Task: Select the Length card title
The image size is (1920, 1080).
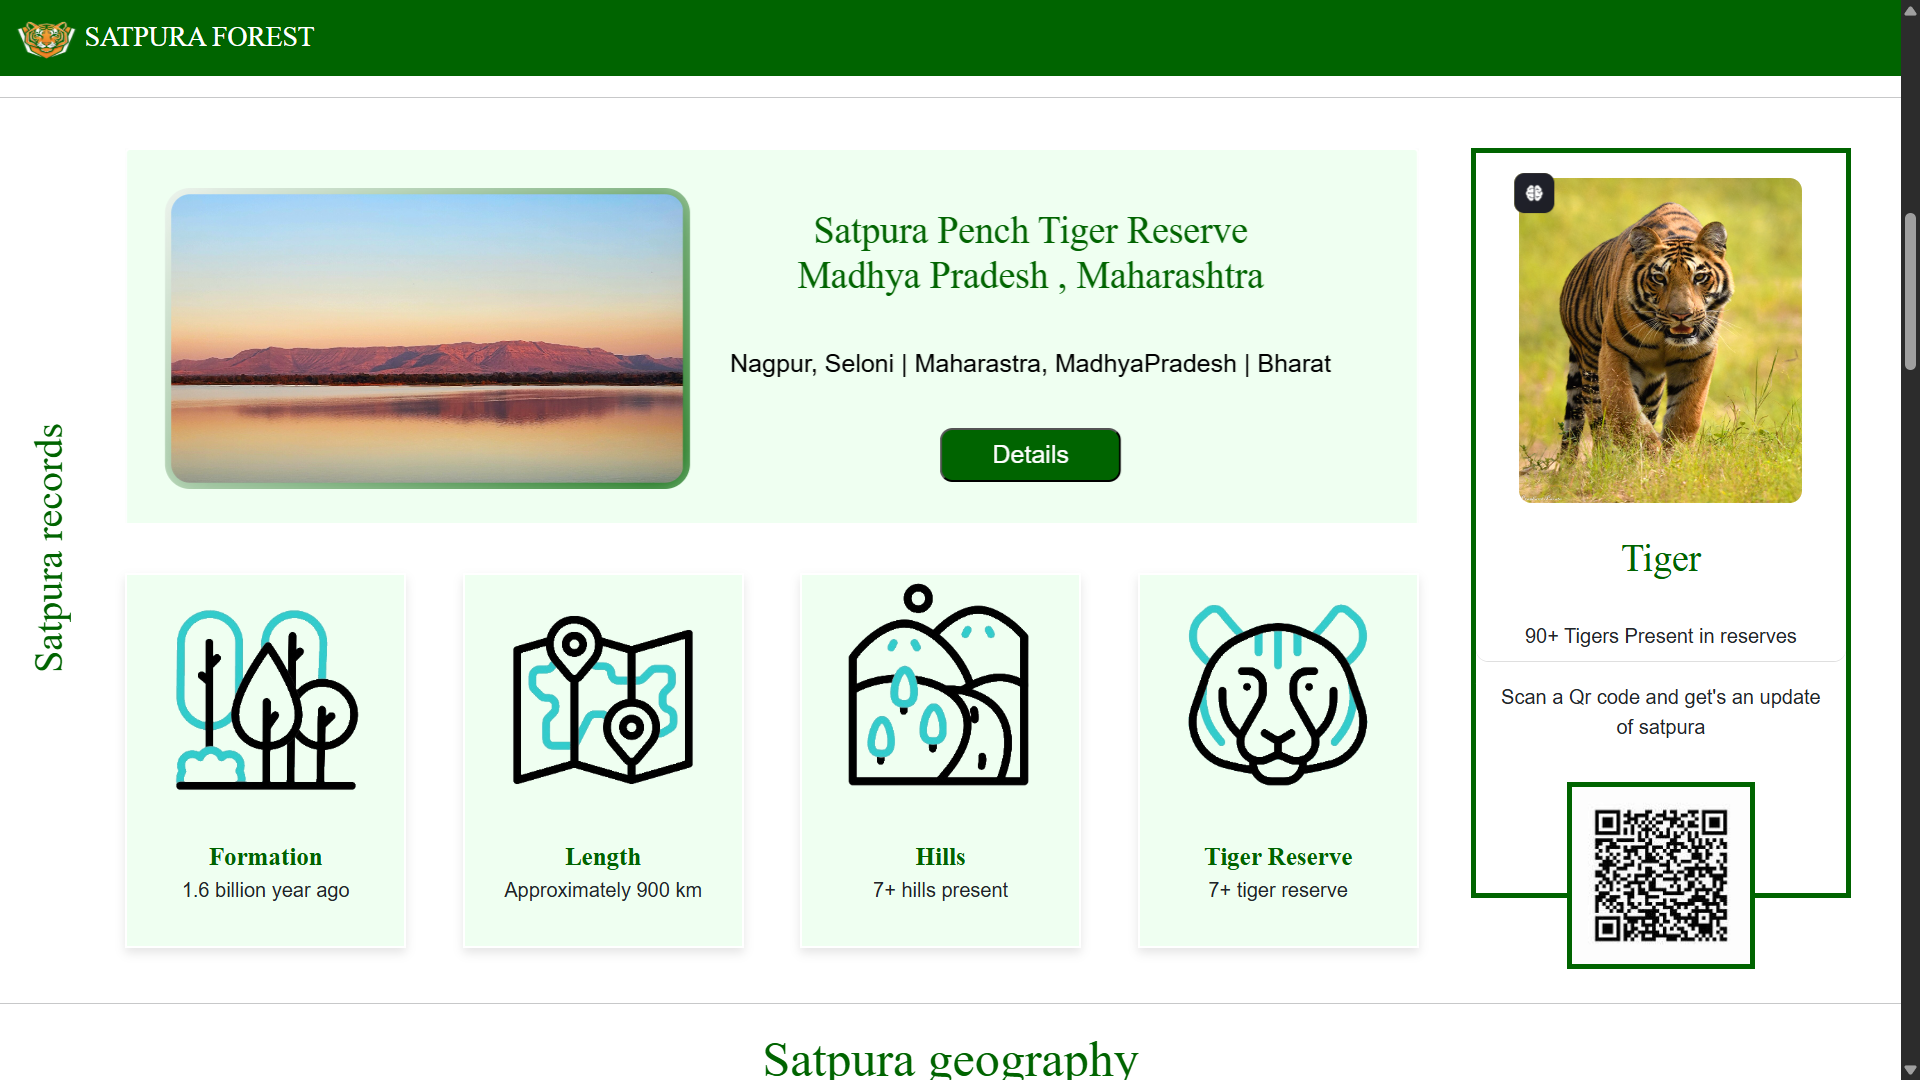Action: click(x=603, y=857)
